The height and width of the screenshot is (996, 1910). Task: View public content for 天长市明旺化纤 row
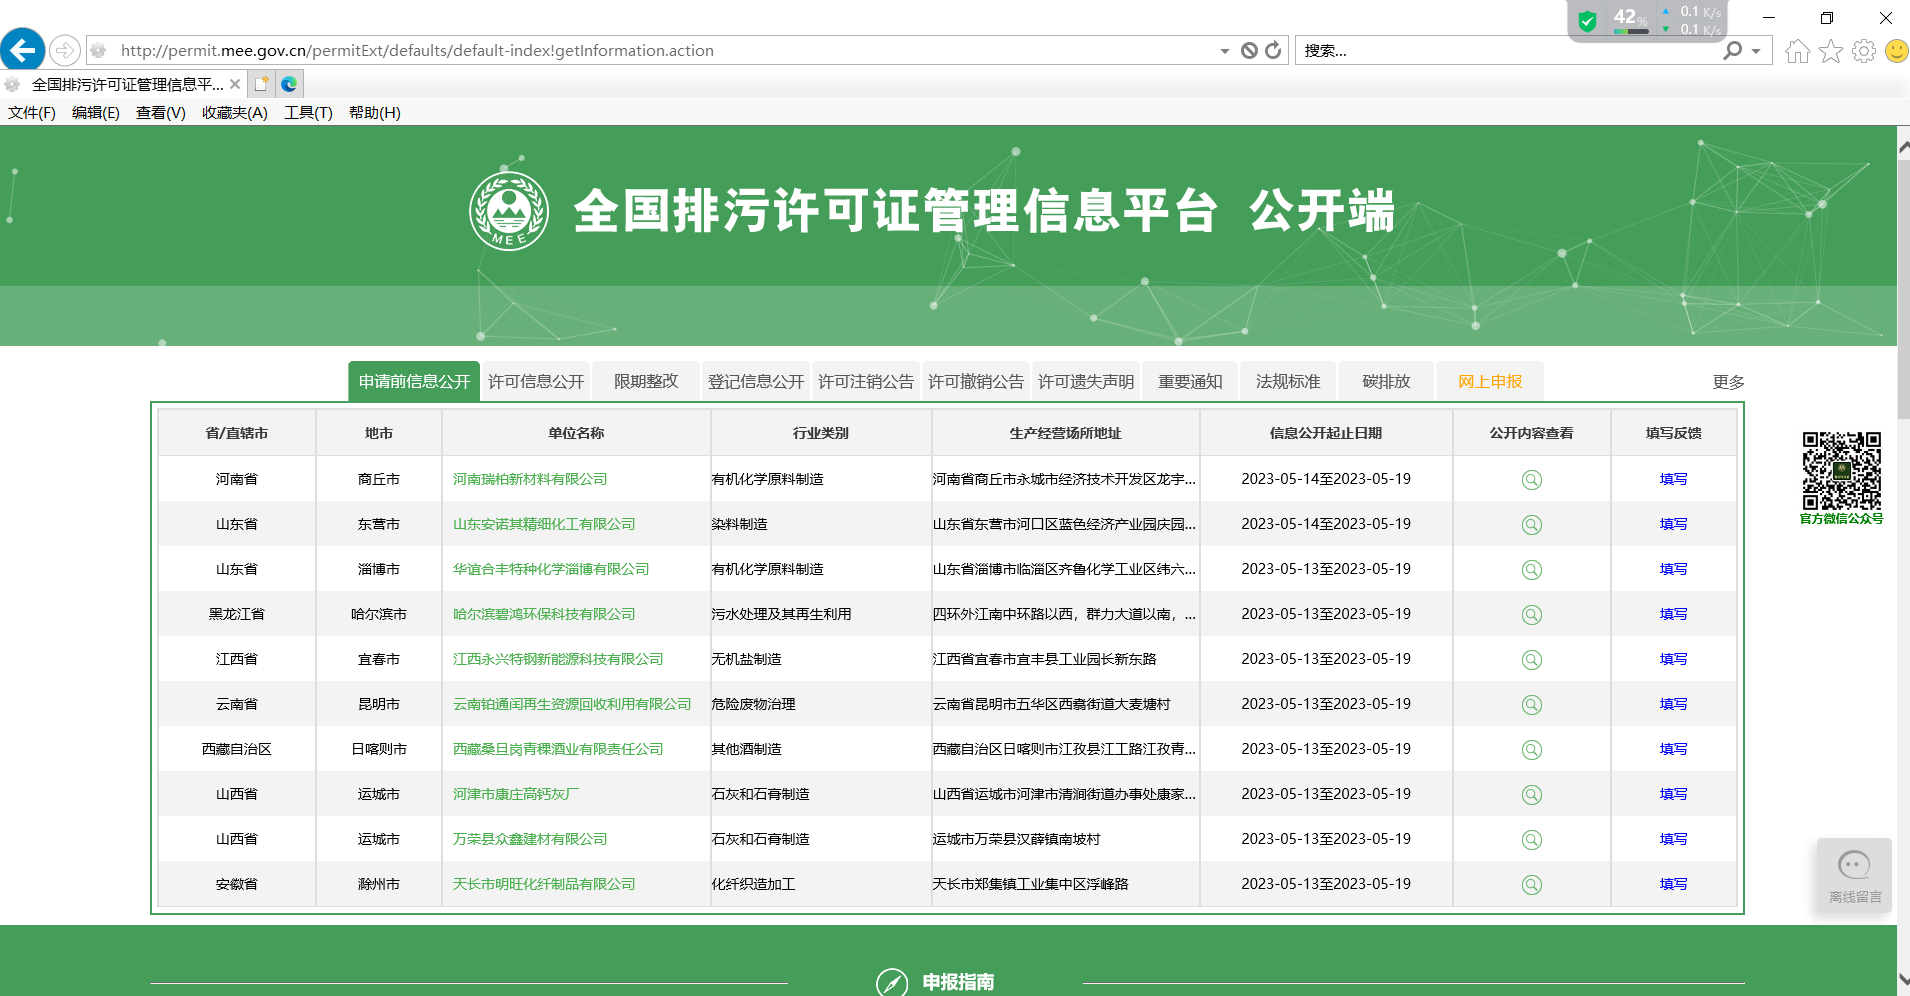[x=1531, y=885]
